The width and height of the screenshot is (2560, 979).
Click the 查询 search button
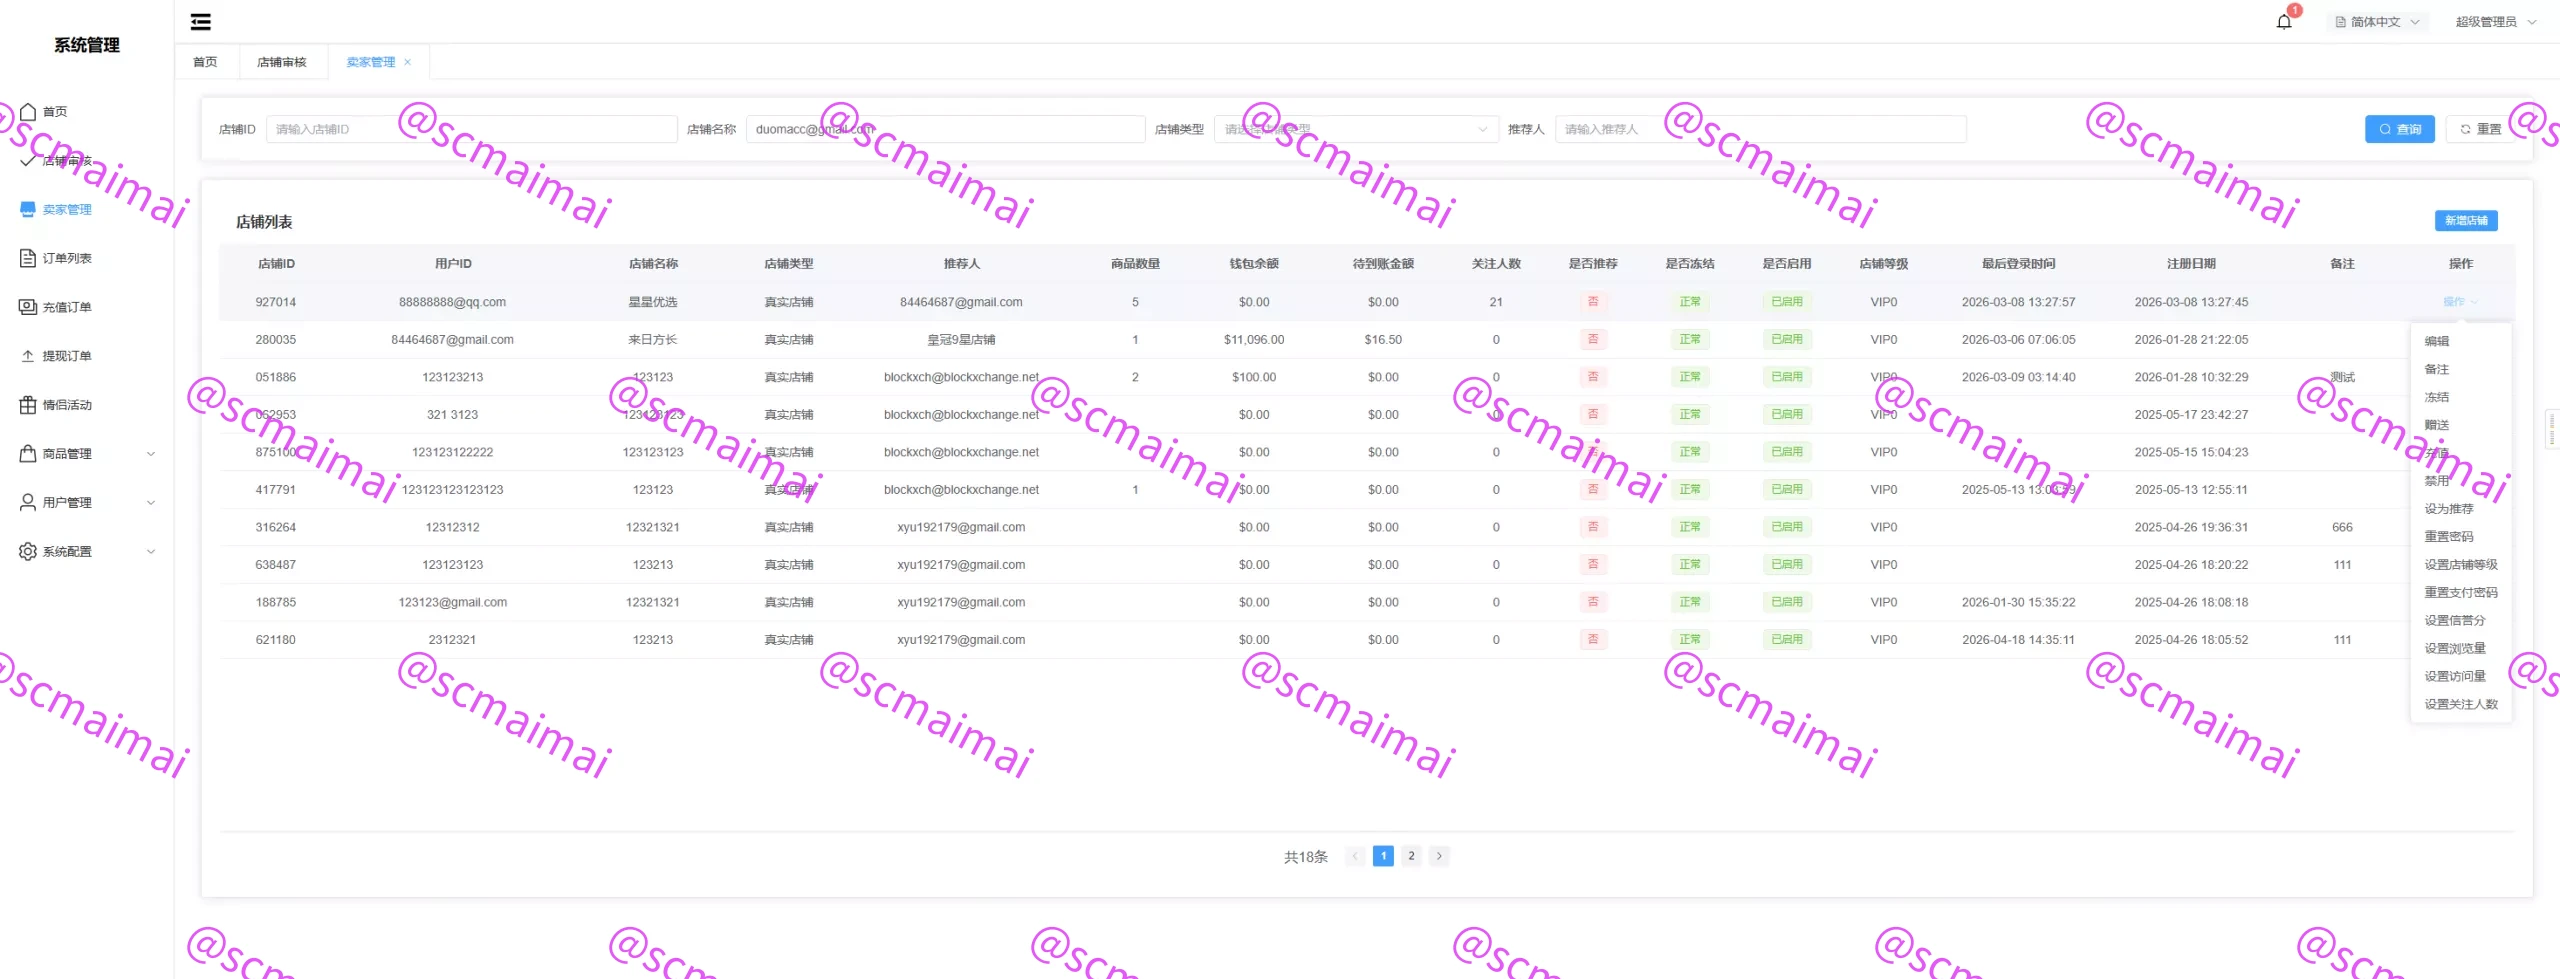[2400, 130]
